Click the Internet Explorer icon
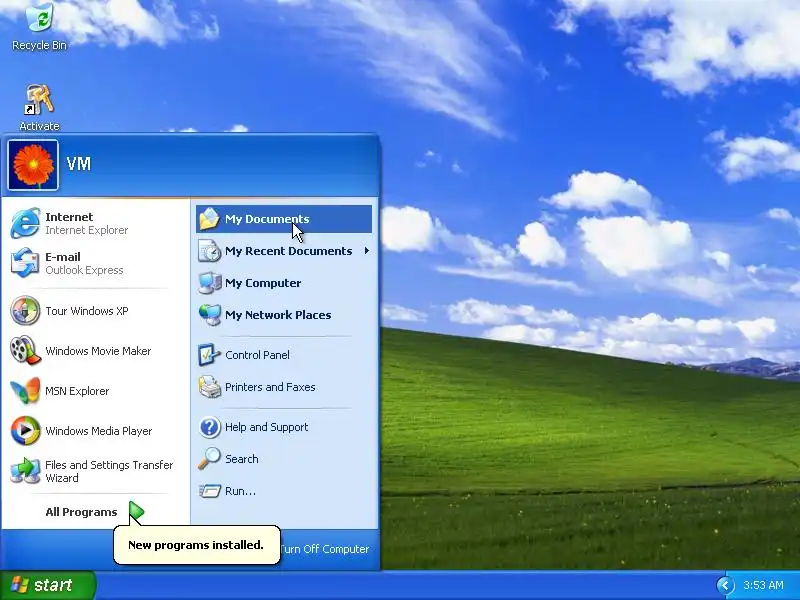This screenshot has width=800, height=600. pos(25,223)
